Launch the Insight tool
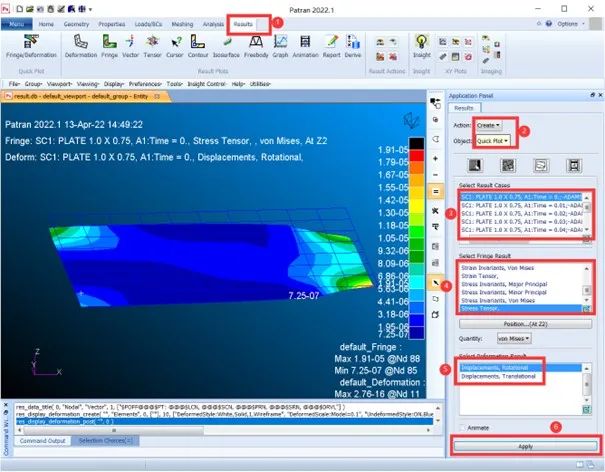This screenshot has width=605, height=472. pyautogui.click(x=422, y=47)
